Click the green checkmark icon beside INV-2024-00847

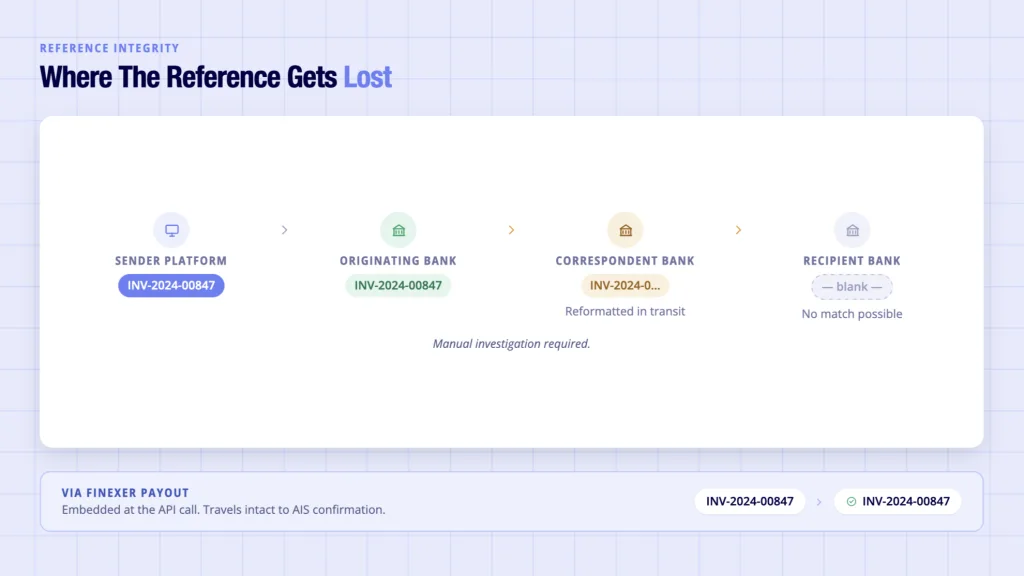click(851, 502)
